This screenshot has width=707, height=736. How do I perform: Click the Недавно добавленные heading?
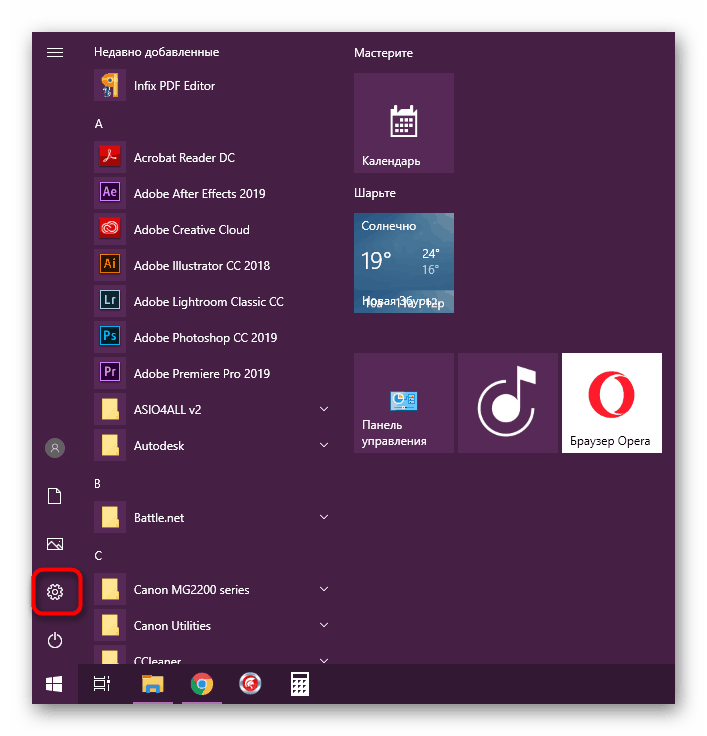tap(156, 52)
